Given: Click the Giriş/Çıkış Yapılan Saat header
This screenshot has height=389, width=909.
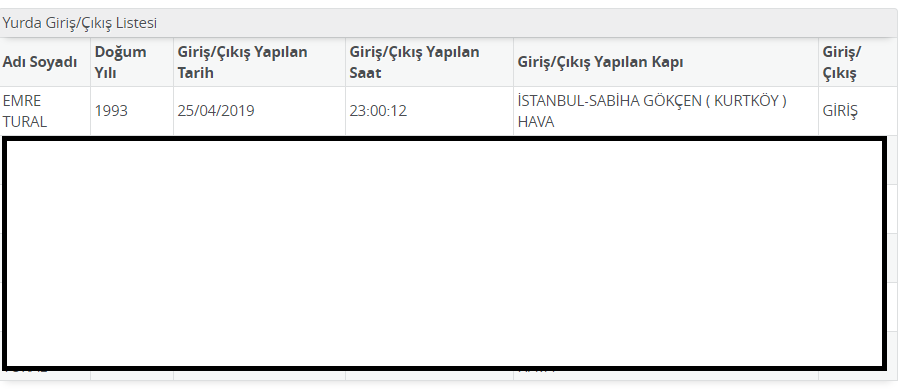Looking at the screenshot, I should click(x=414, y=62).
